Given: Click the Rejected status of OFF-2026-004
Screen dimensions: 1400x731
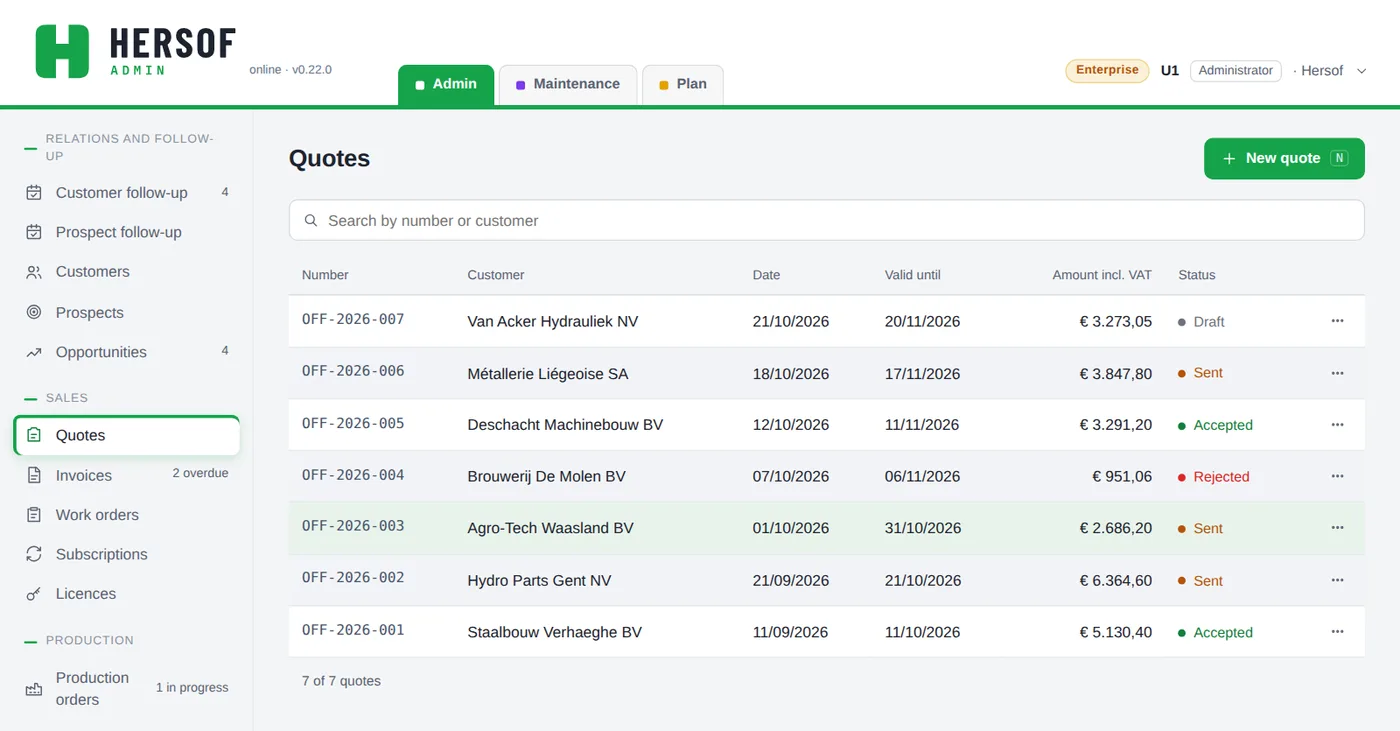Looking at the screenshot, I should (x=1214, y=477).
